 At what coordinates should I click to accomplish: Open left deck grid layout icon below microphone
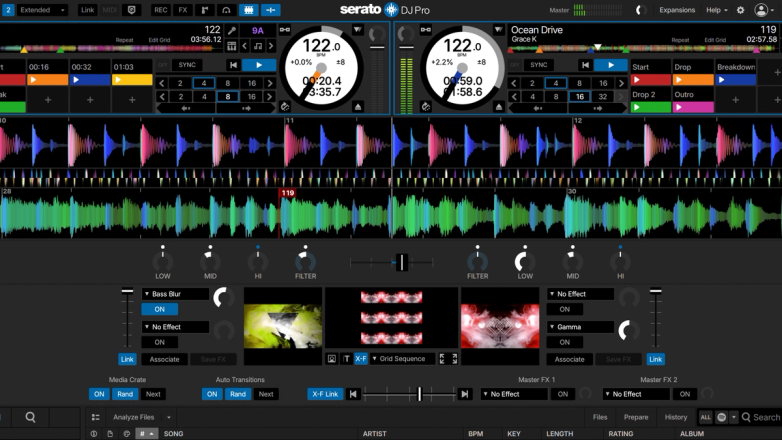(x=232, y=46)
